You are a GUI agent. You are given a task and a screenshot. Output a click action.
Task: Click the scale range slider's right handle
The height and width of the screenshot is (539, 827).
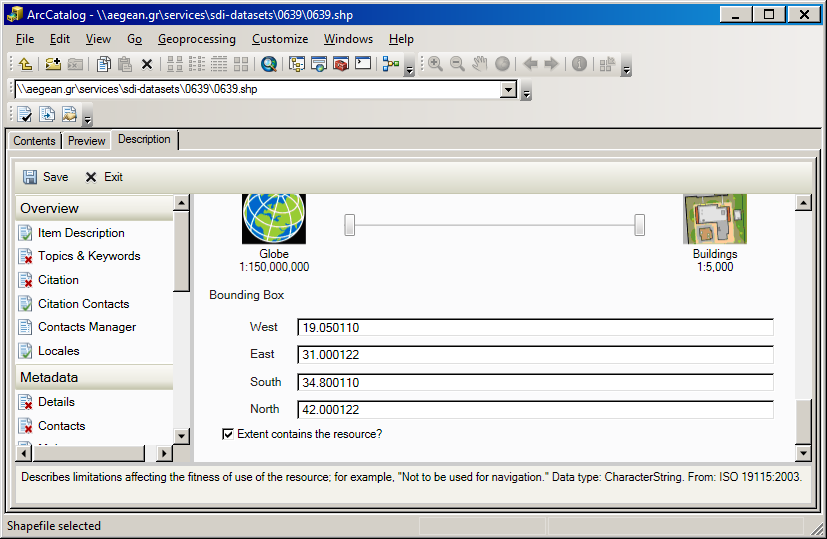(x=639, y=225)
